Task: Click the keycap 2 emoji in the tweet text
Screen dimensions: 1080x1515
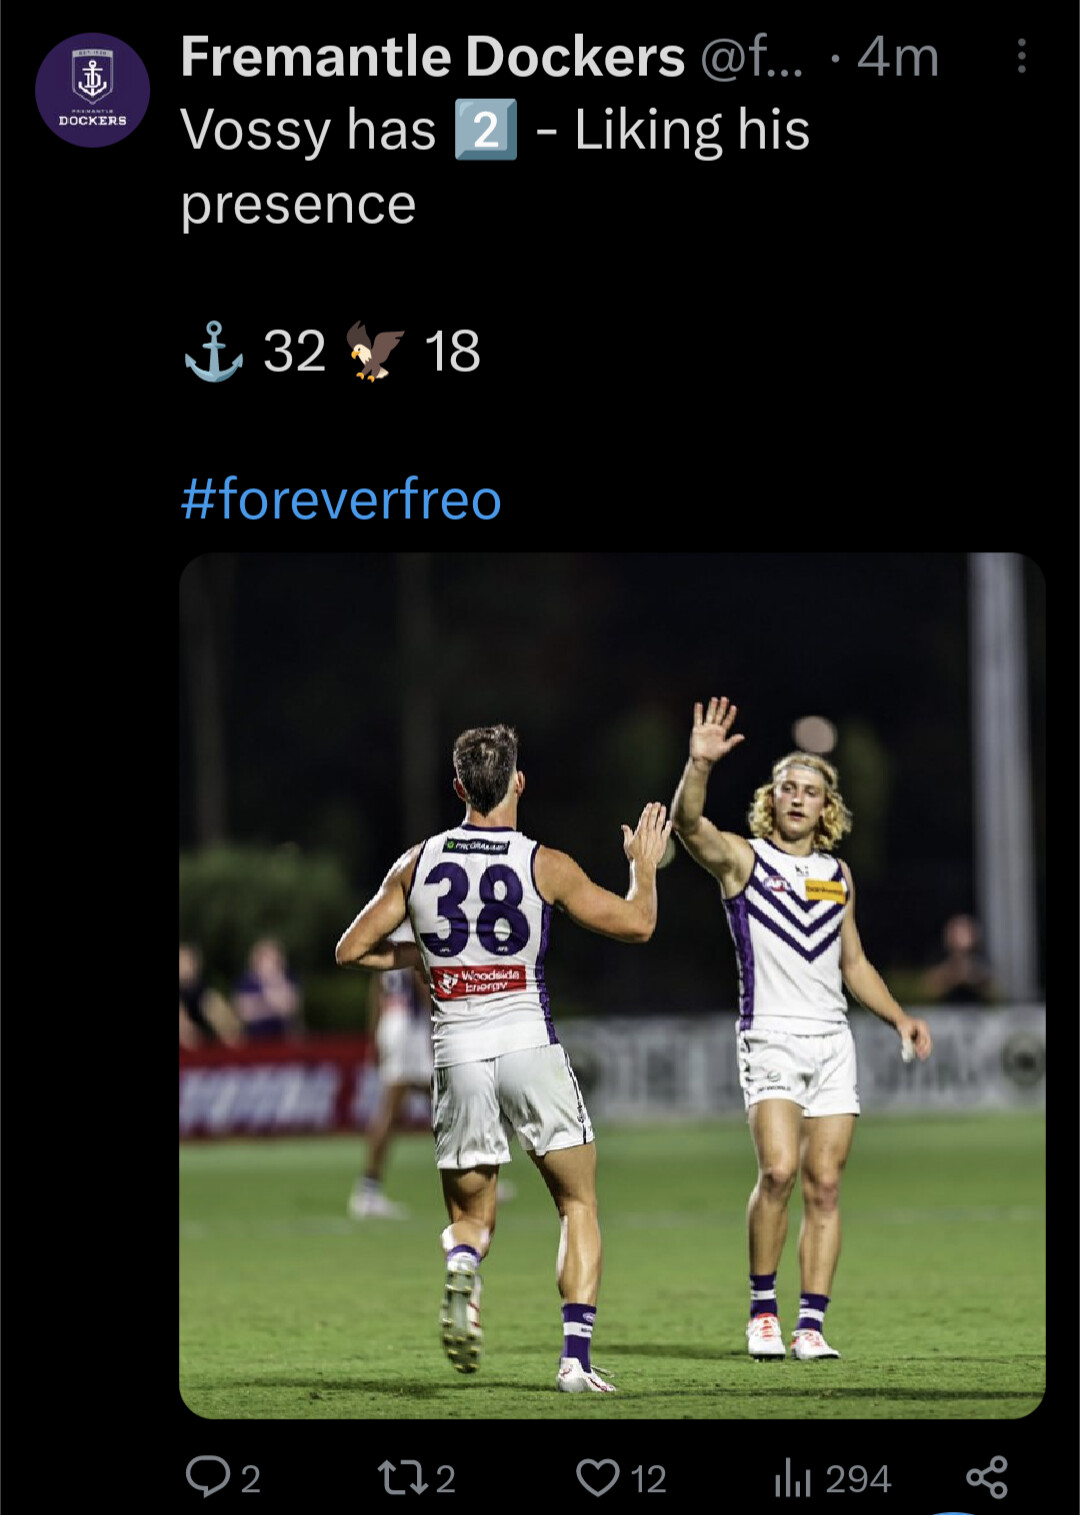Action: coord(486,130)
